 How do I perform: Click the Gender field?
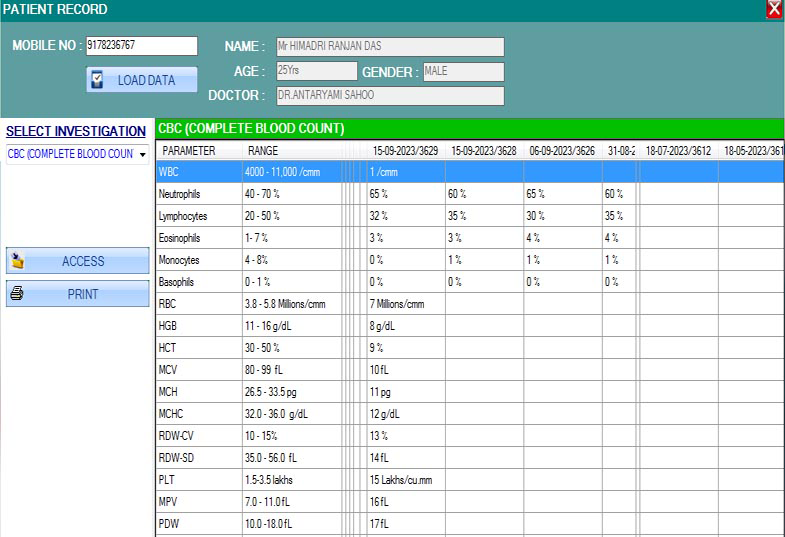pos(462,71)
